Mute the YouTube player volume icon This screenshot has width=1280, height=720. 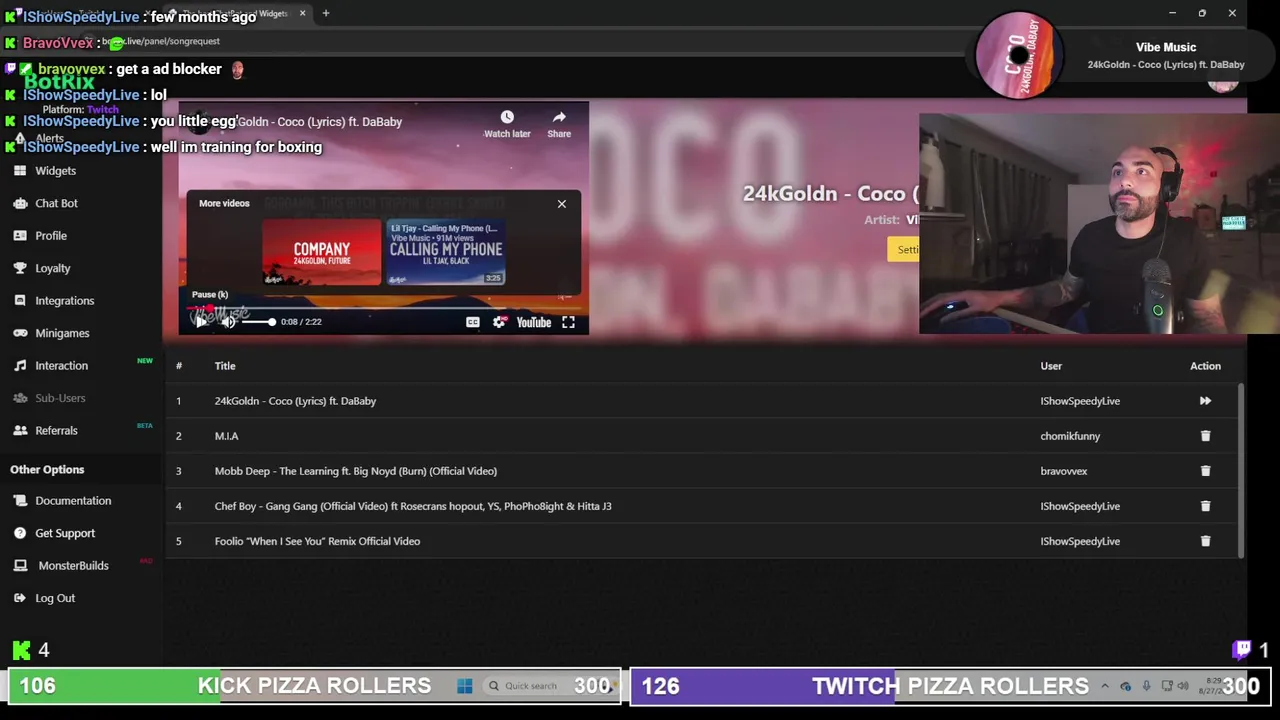tap(228, 322)
